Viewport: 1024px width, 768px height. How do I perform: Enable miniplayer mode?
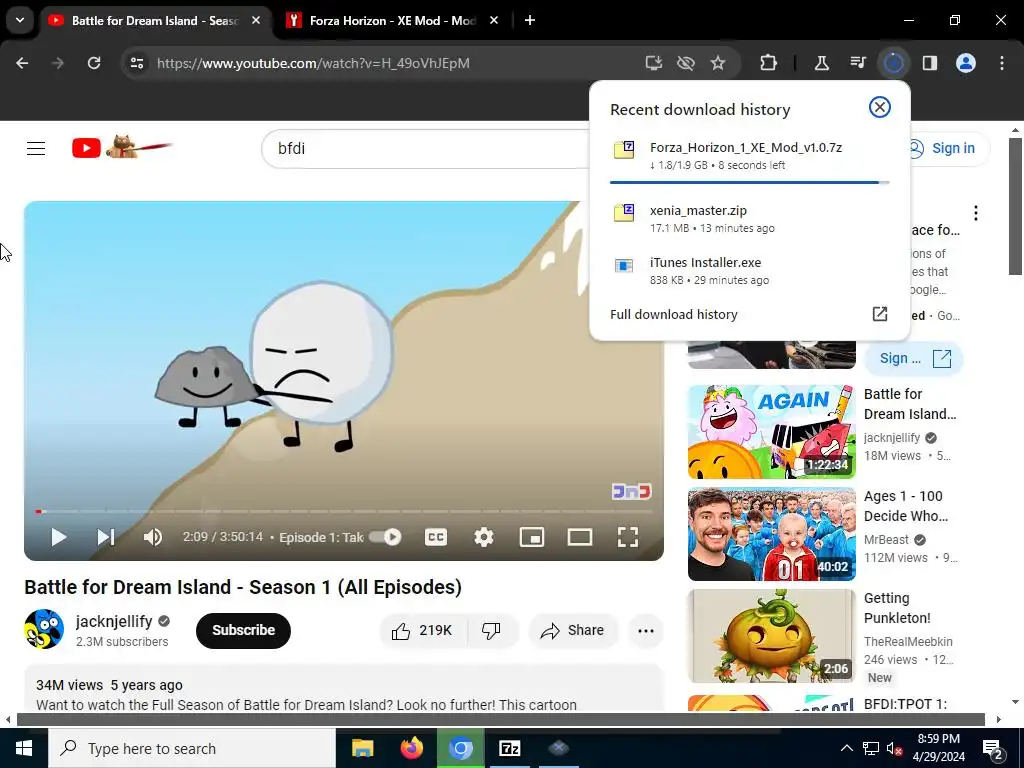pyautogui.click(x=532, y=537)
